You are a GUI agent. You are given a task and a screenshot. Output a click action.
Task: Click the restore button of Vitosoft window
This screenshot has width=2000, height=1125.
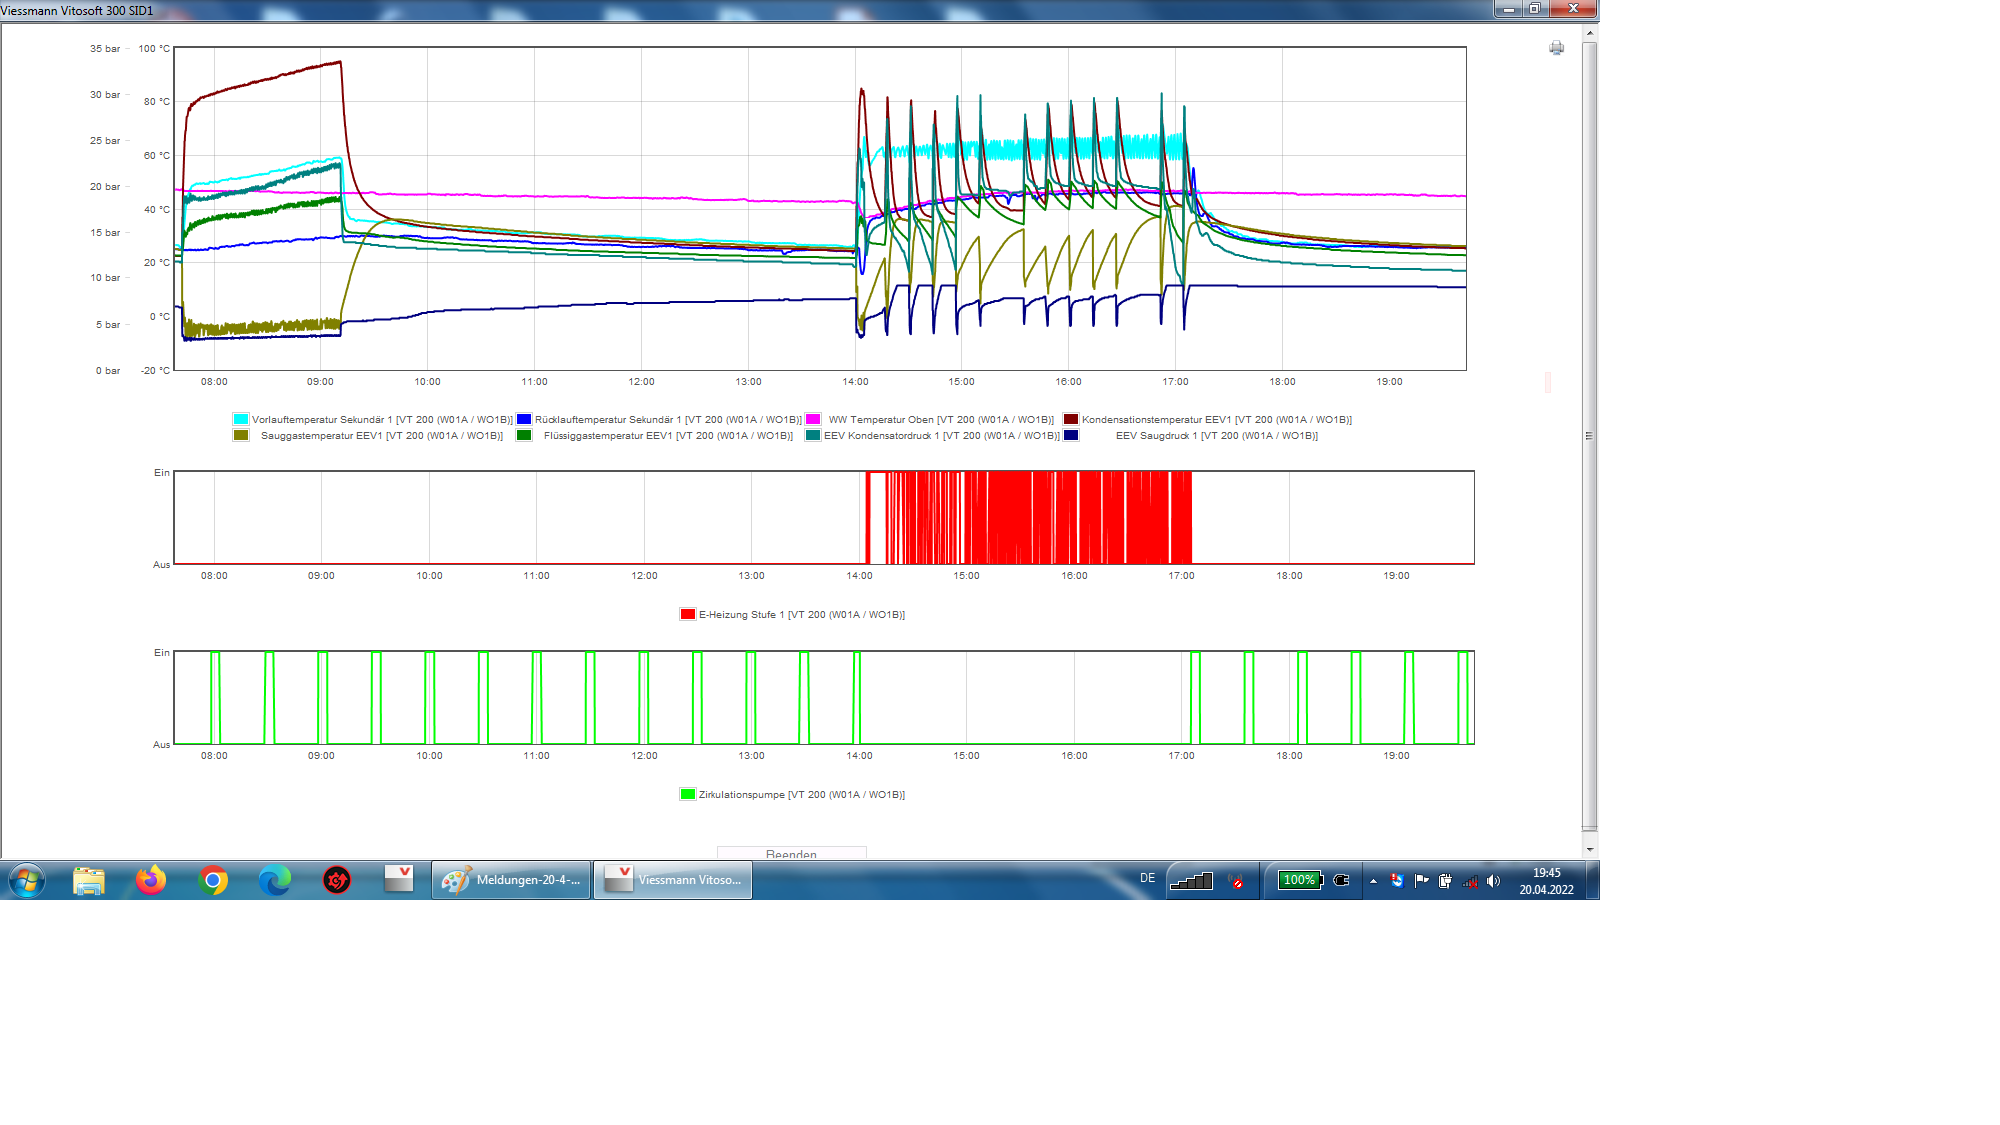pyautogui.click(x=1535, y=8)
